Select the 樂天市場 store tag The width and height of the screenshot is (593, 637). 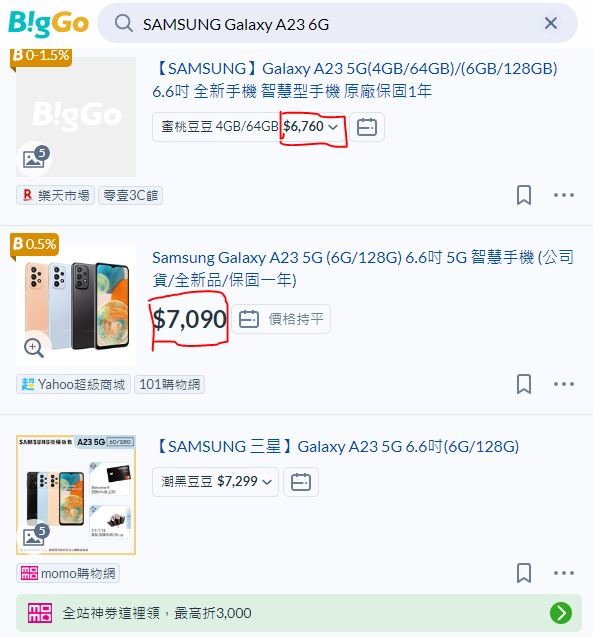click(56, 195)
